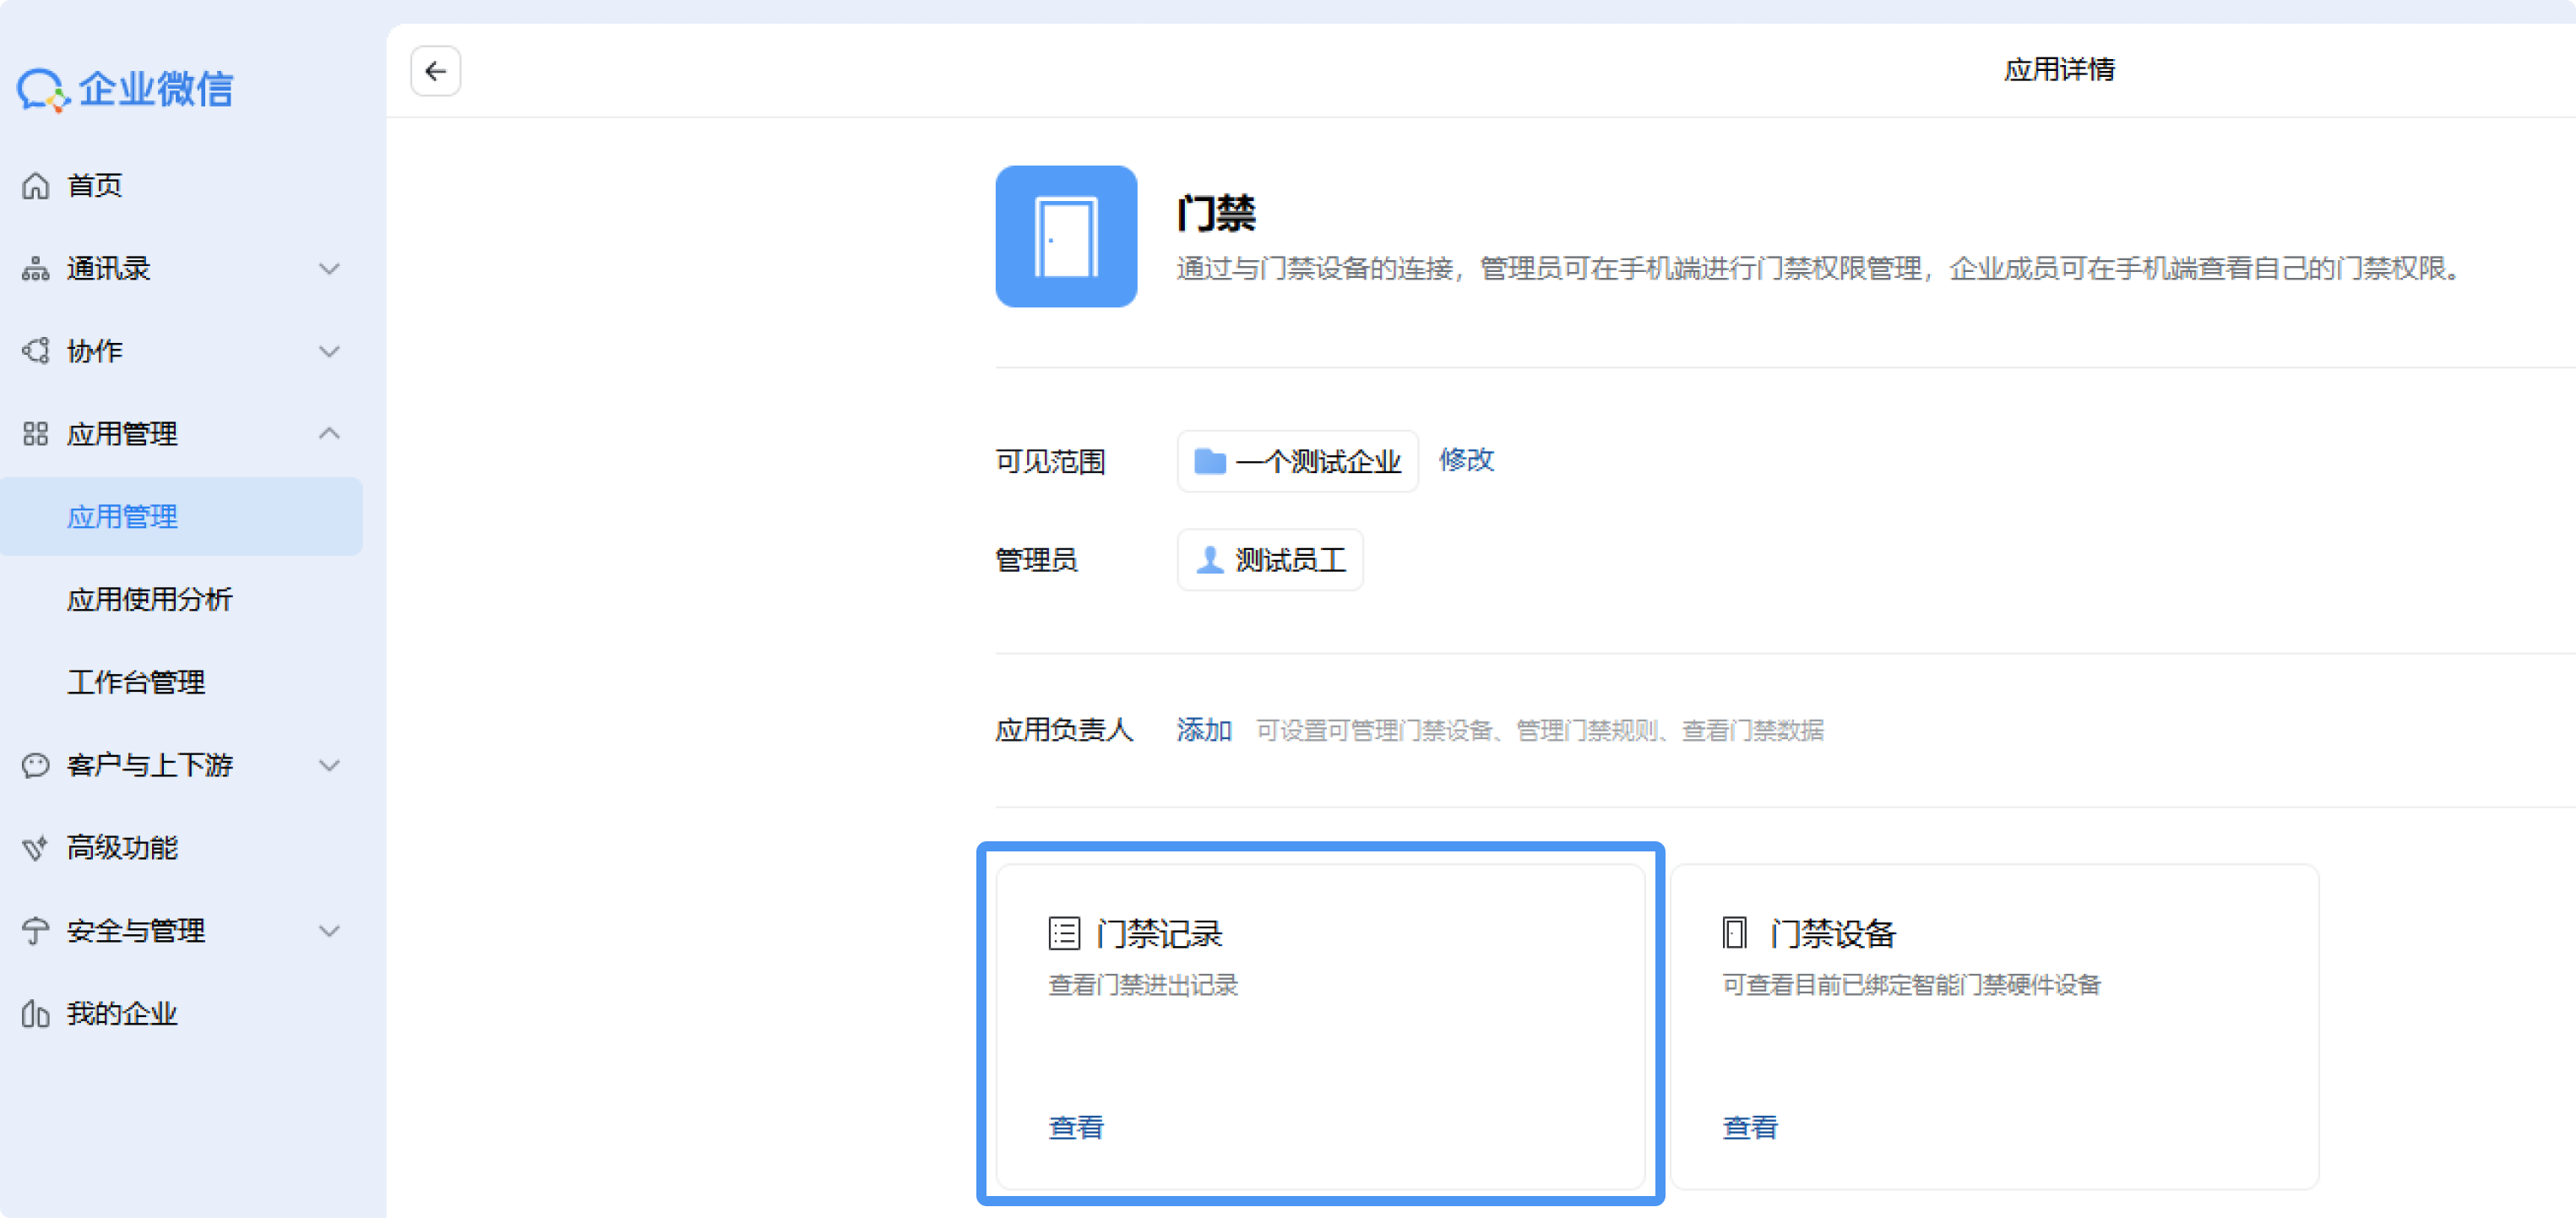Expand the 客户与上下游 chevron

pos(329,766)
